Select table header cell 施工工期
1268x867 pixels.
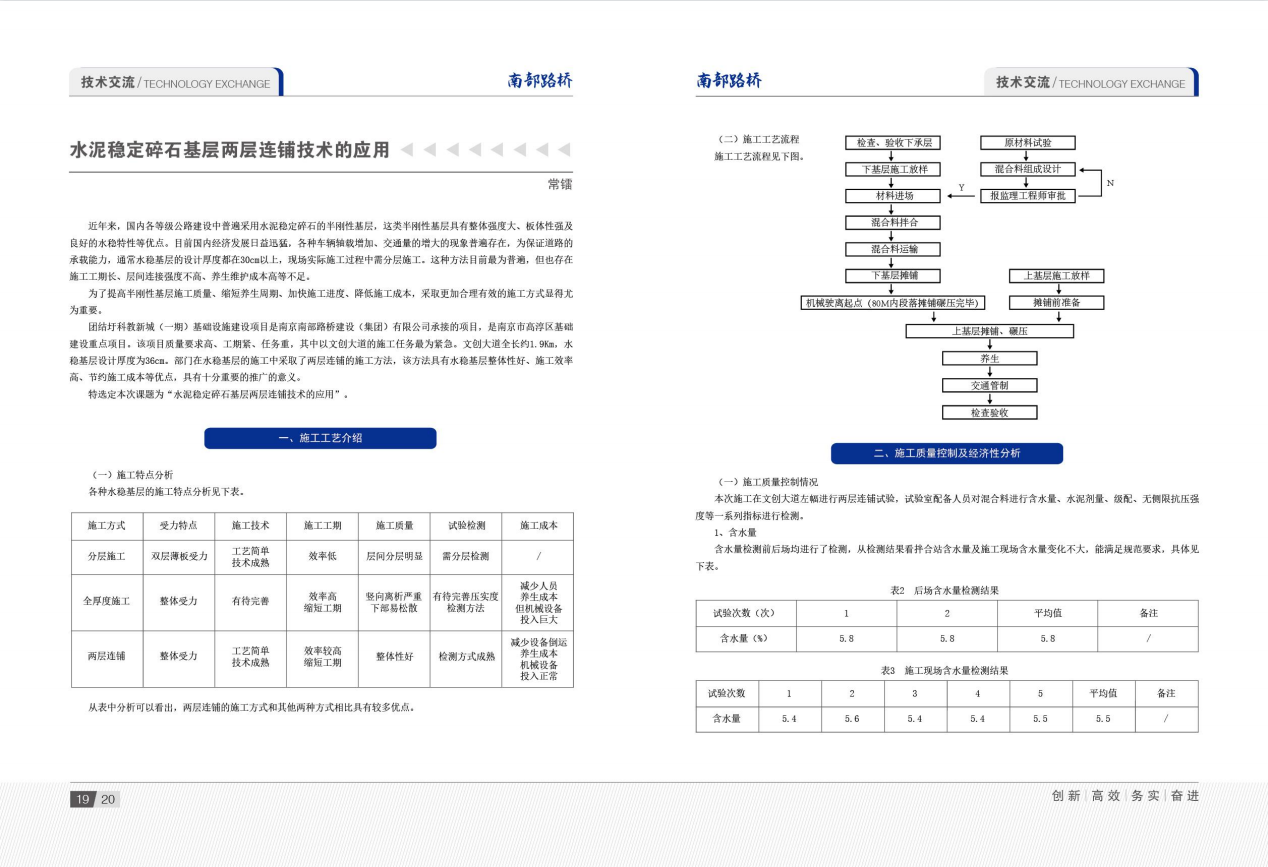click(323, 526)
